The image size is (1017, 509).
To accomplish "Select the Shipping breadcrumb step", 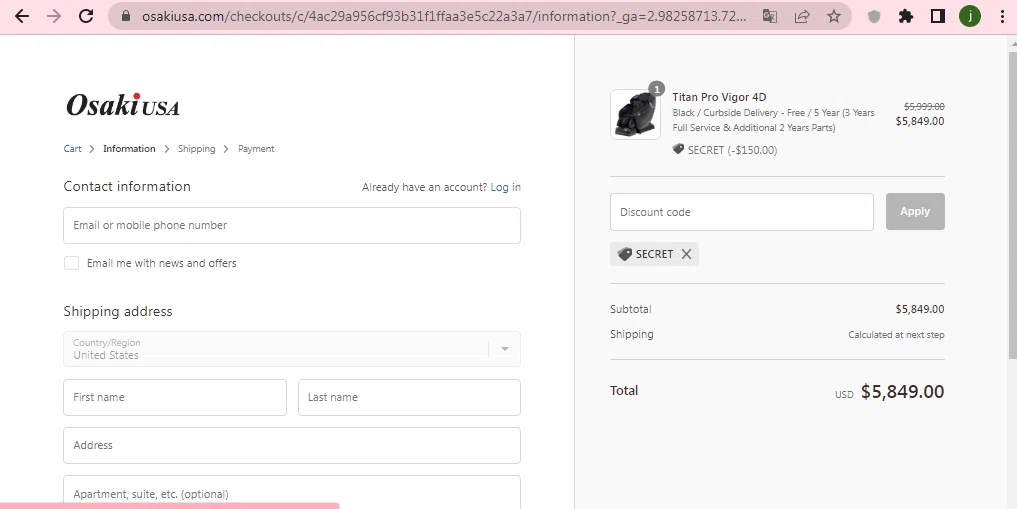I will tap(197, 148).
